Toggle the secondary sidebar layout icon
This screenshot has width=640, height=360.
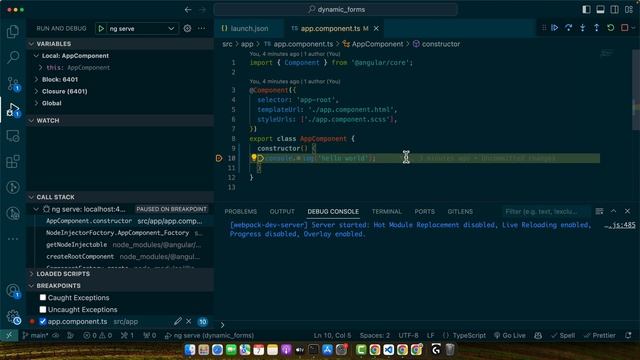[x=614, y=9]
